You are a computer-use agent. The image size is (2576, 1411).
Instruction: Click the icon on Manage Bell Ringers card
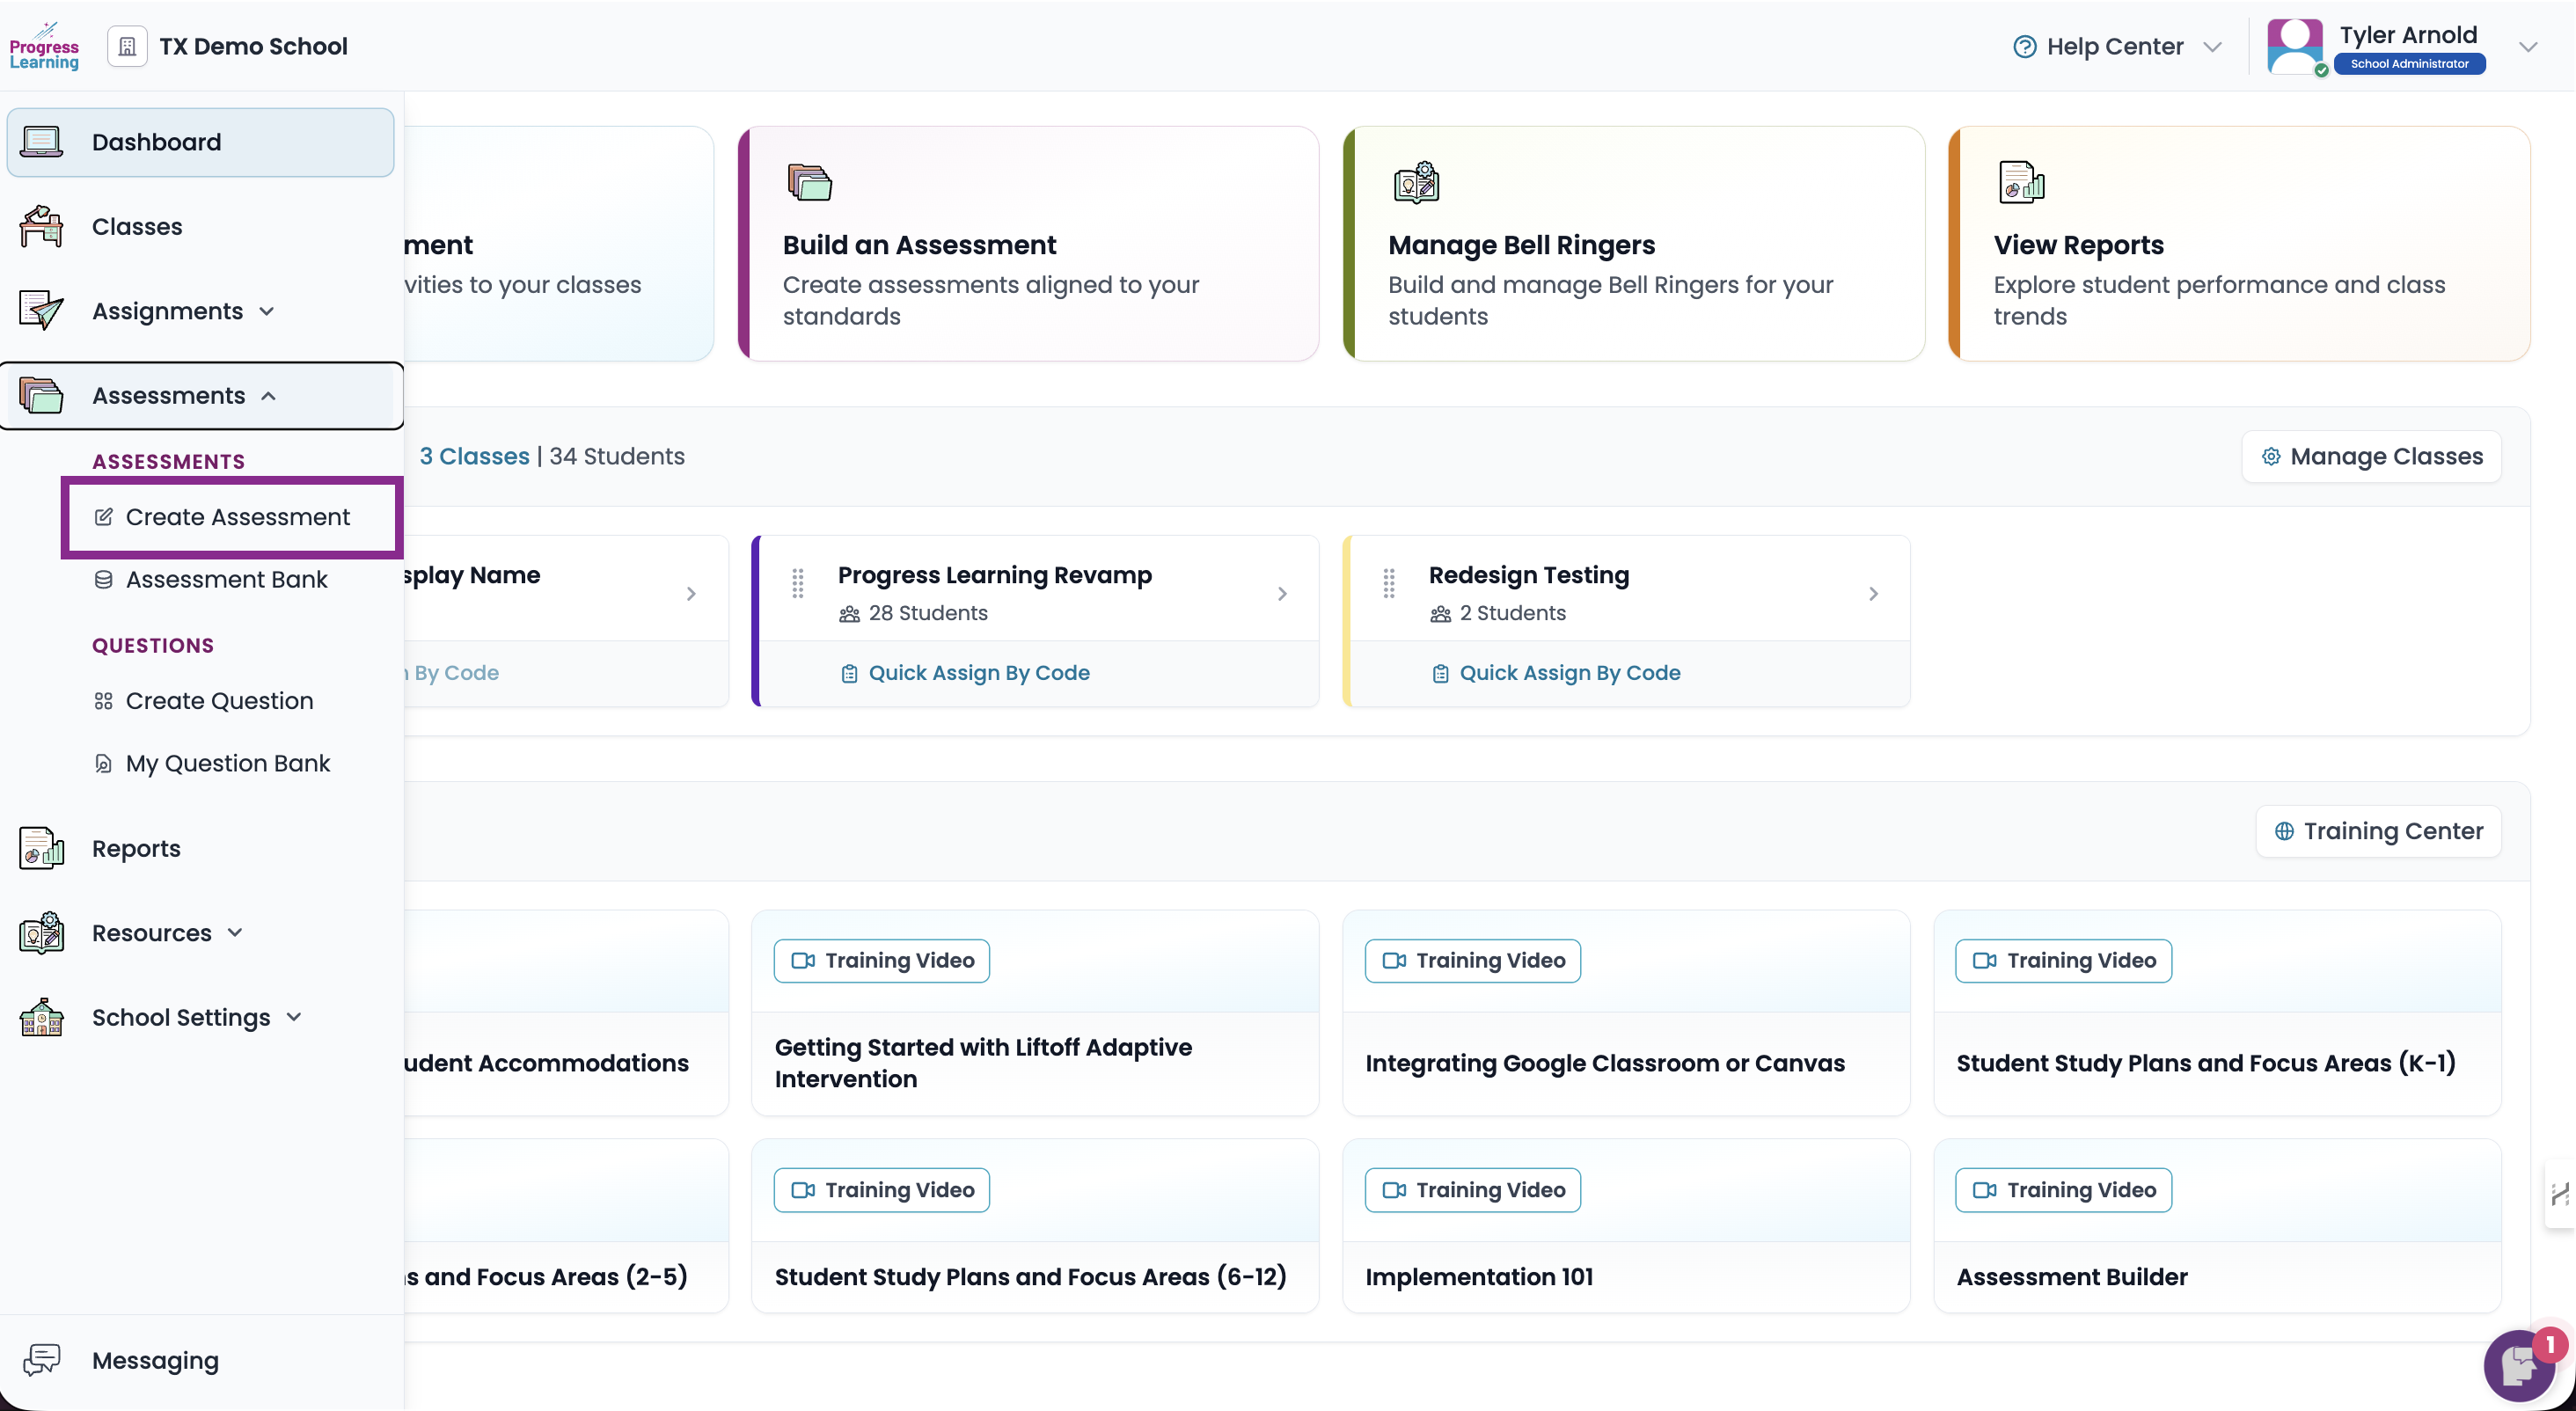click(x=1416, y=182)
